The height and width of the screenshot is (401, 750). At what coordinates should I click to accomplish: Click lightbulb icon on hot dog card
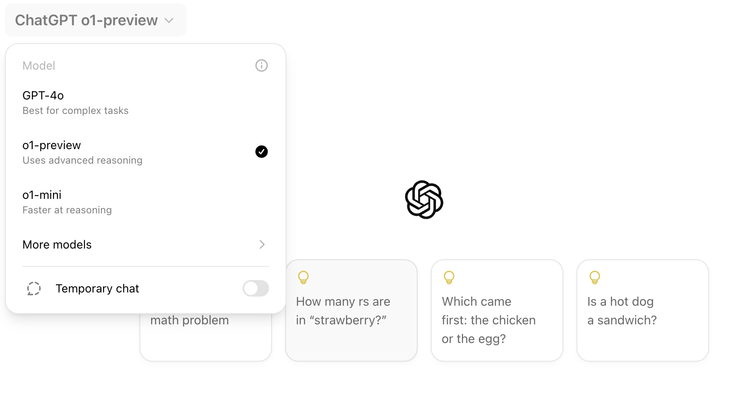click(x=595, y=278)
